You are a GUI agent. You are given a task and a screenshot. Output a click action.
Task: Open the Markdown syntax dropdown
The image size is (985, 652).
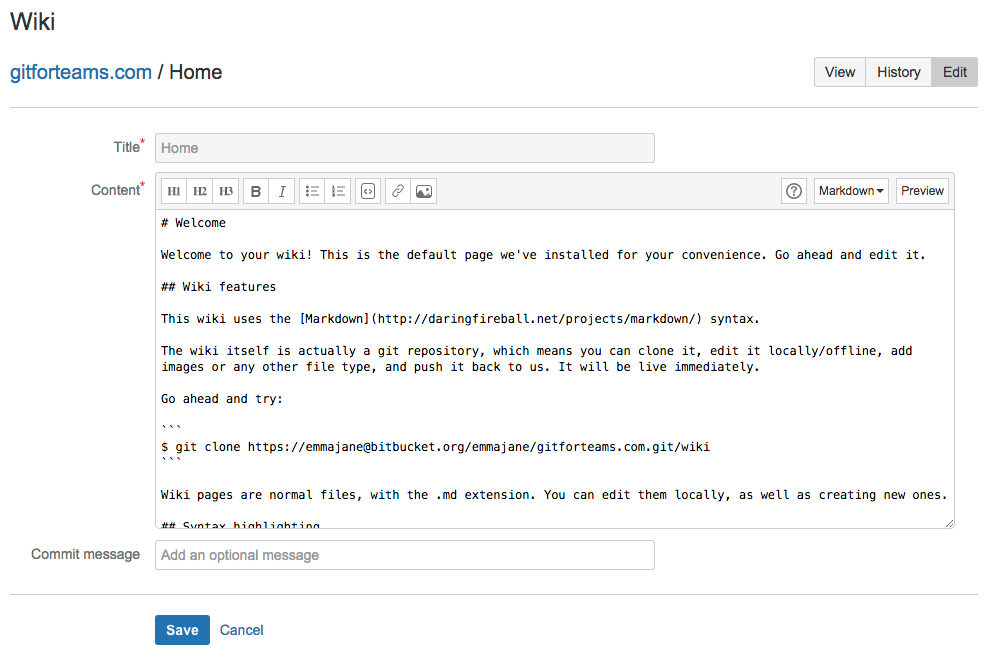click(850, 190)
